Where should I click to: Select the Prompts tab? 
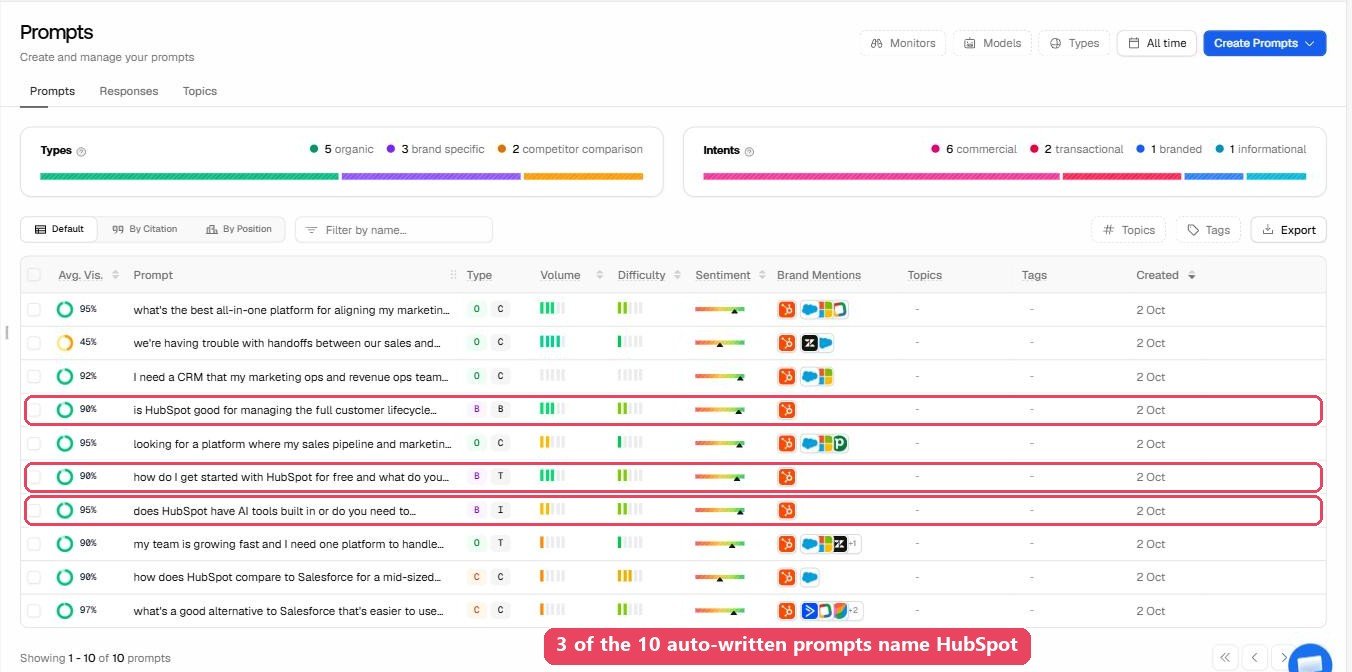pos(52,91)
